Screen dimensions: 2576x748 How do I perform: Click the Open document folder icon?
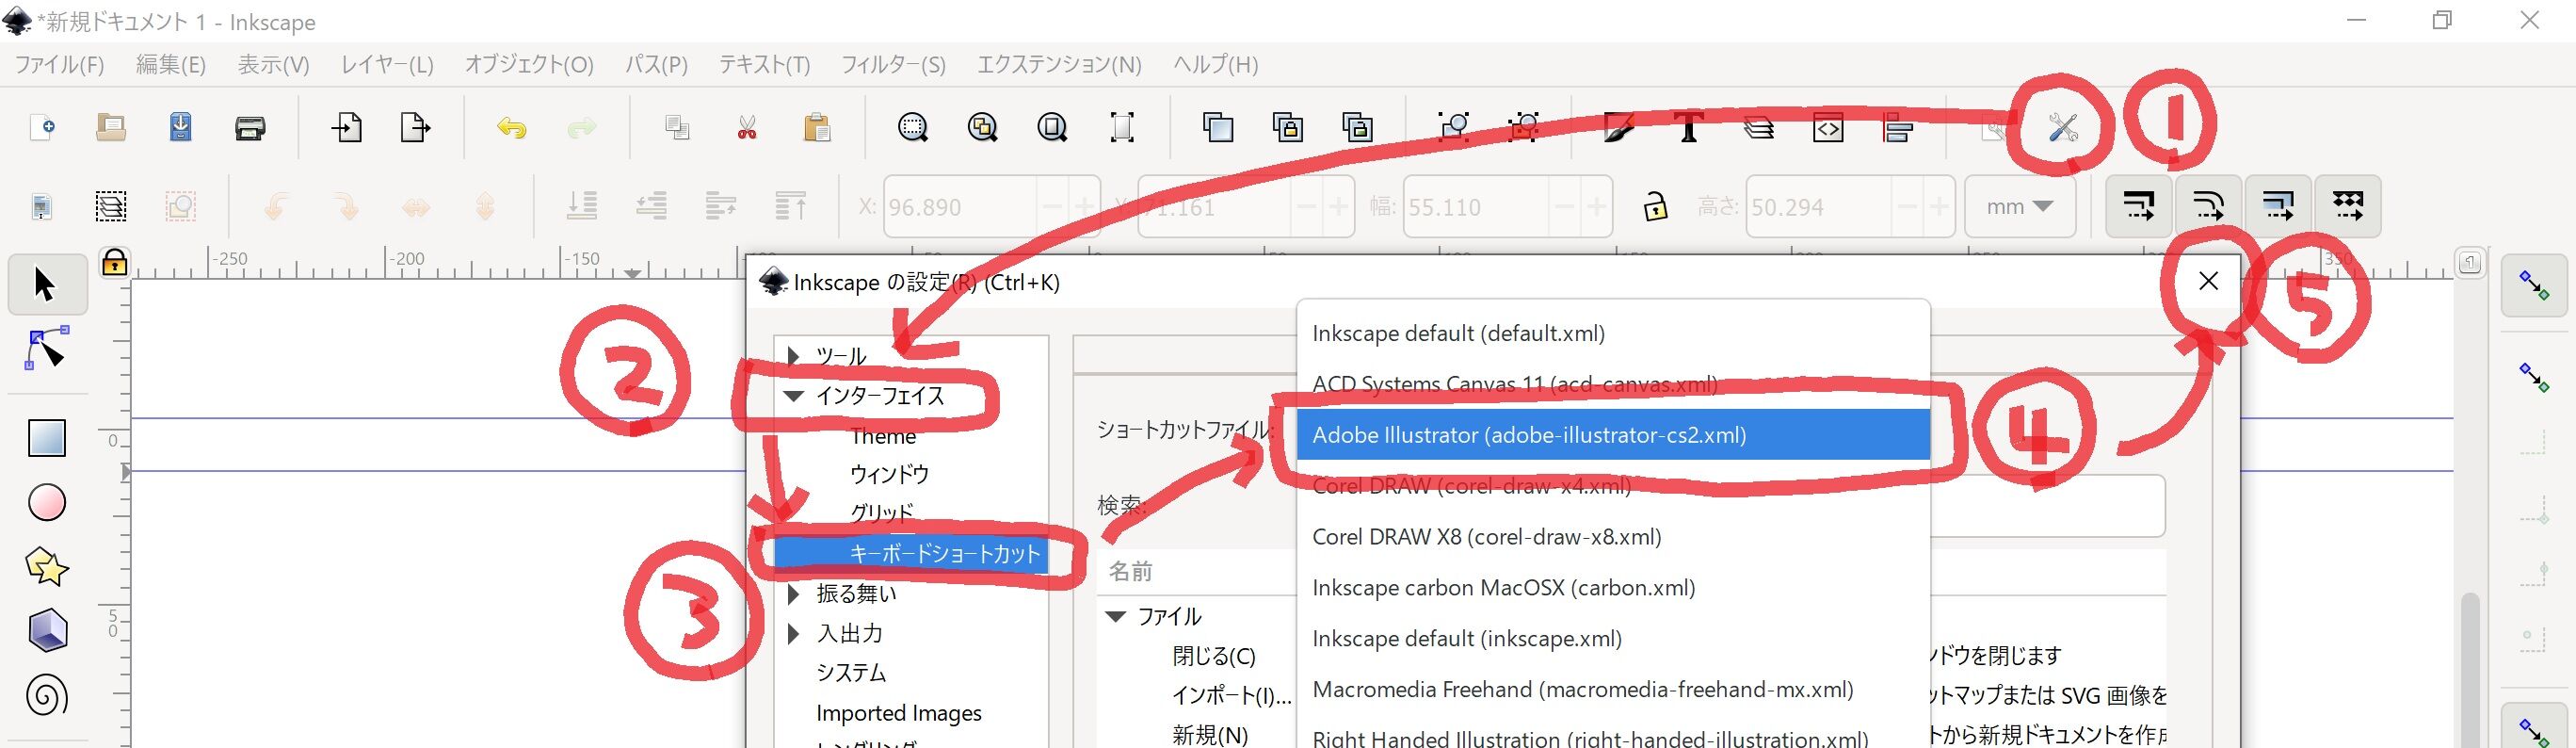click(x=111, y=127)
